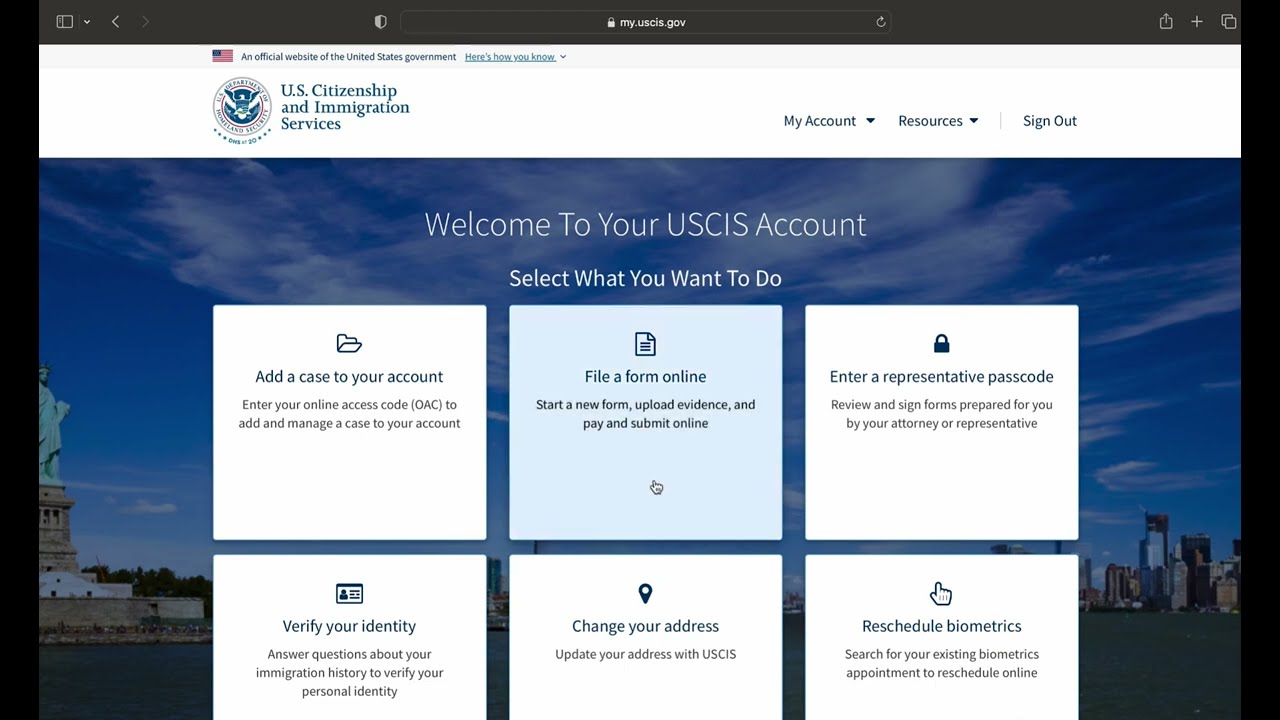
Task: Open the Safari share icon
Action: click(1166, 21)
